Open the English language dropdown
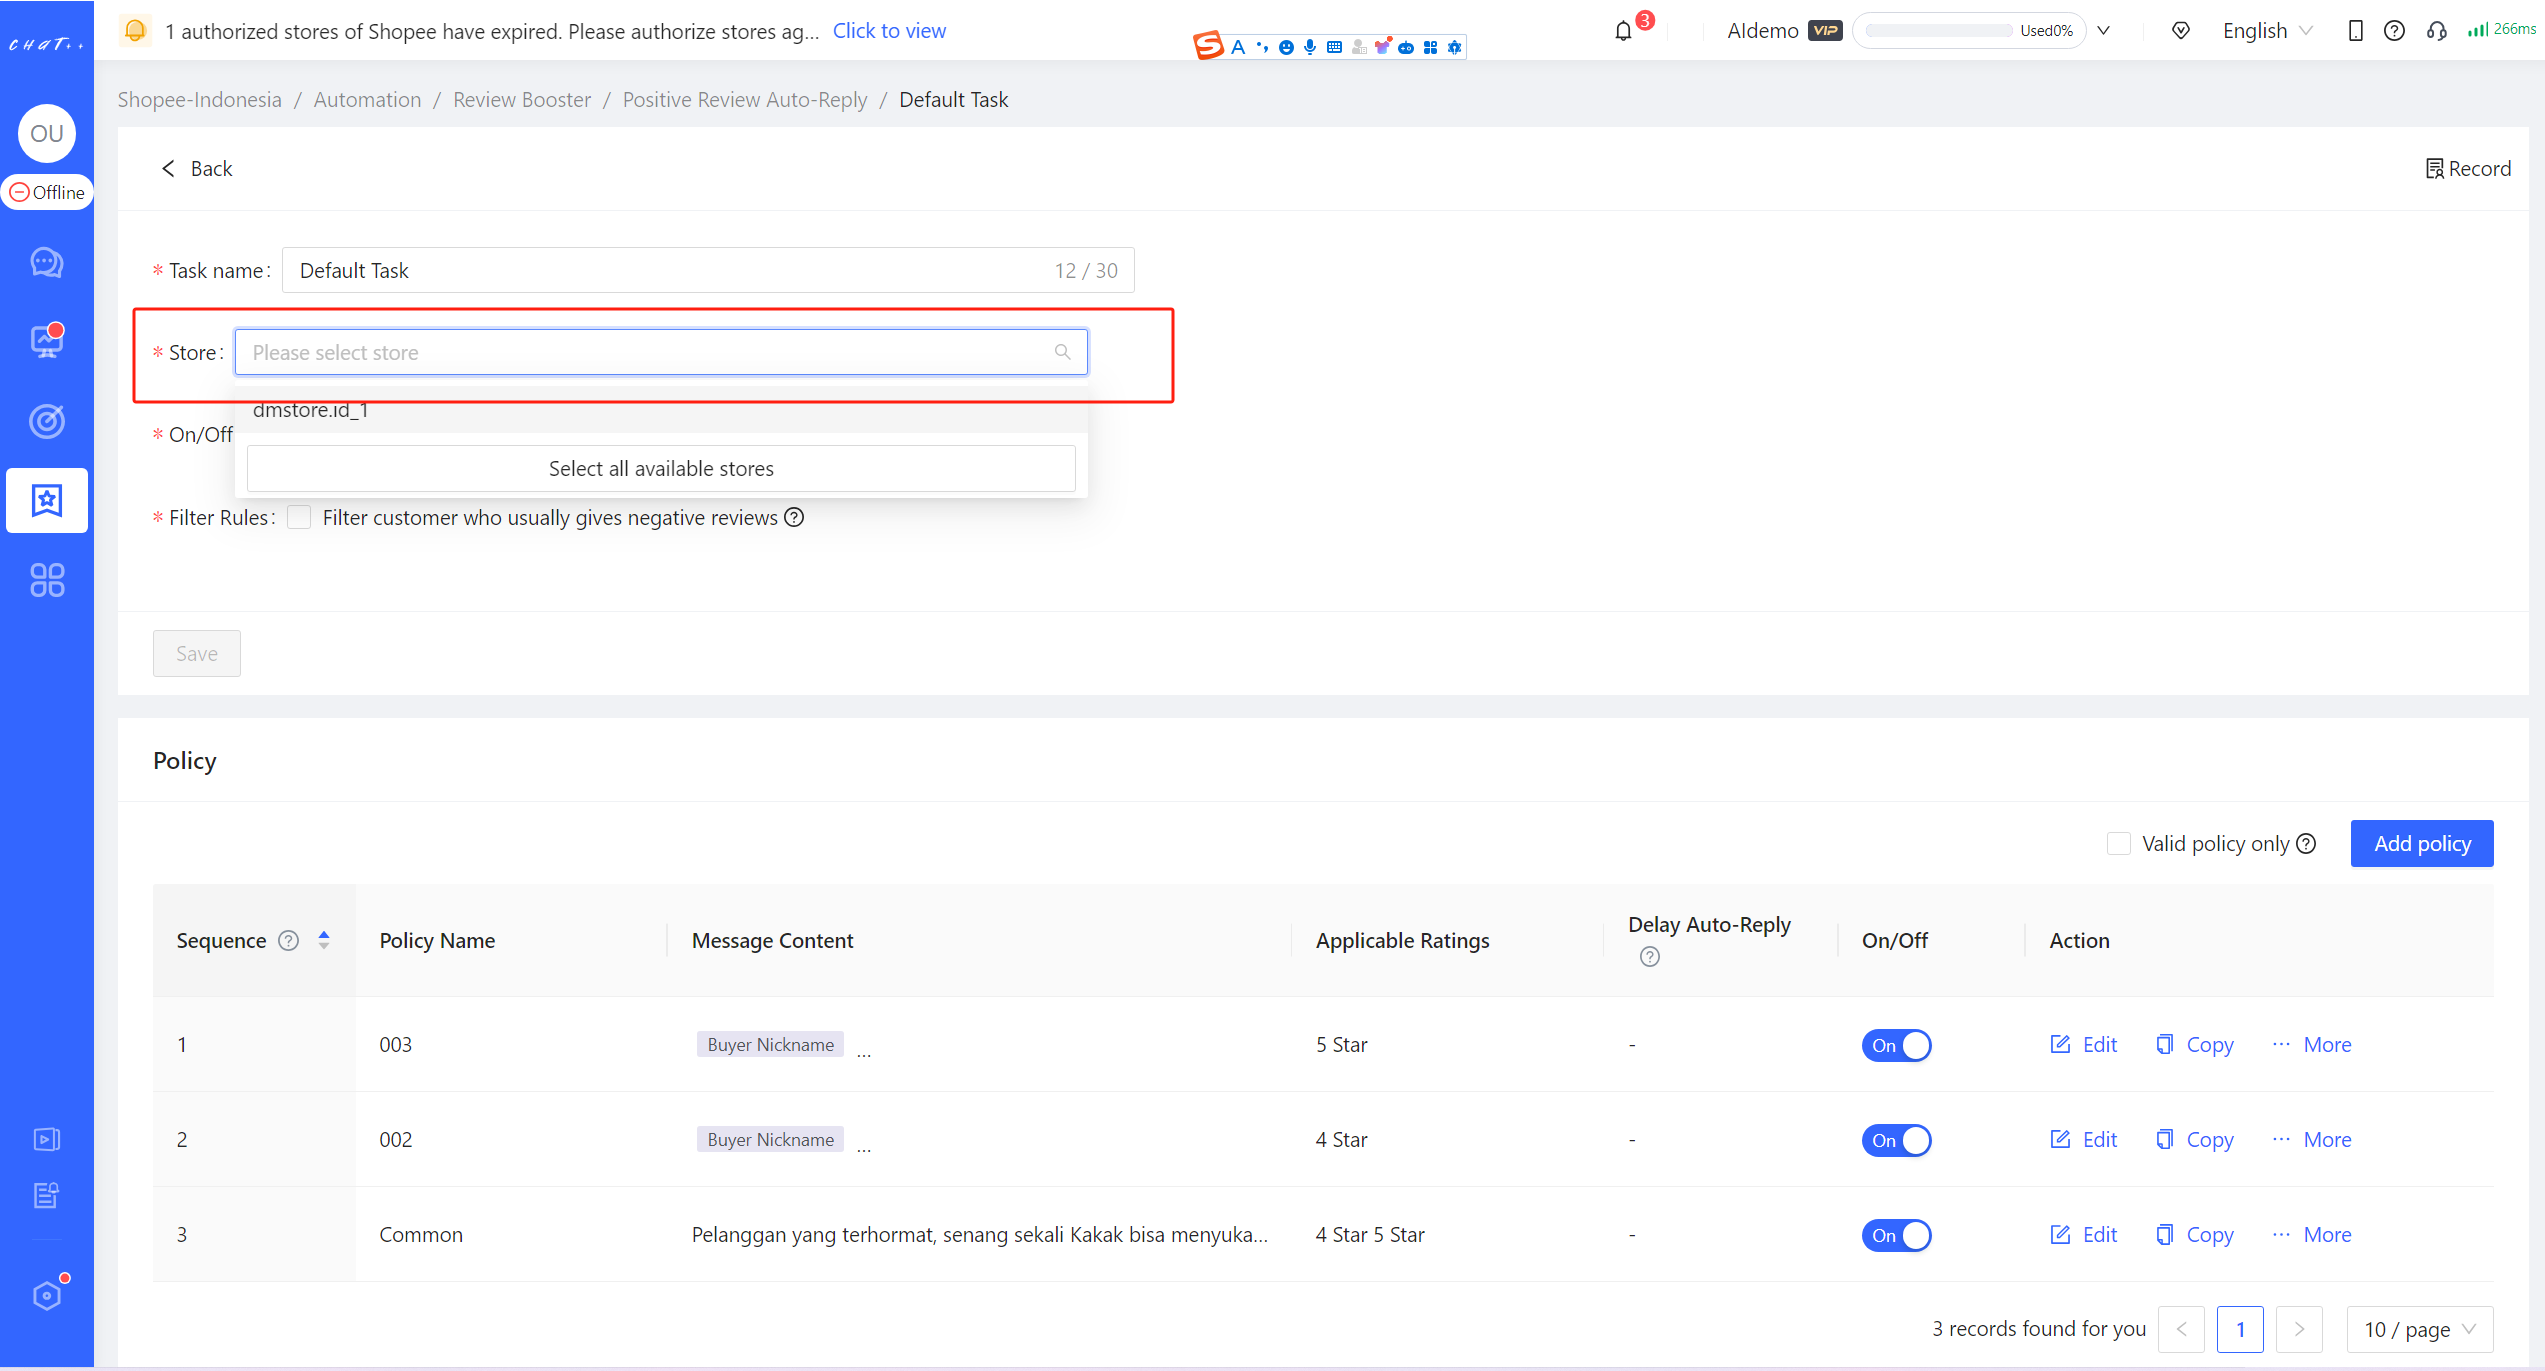 (x=2267, y=31)
